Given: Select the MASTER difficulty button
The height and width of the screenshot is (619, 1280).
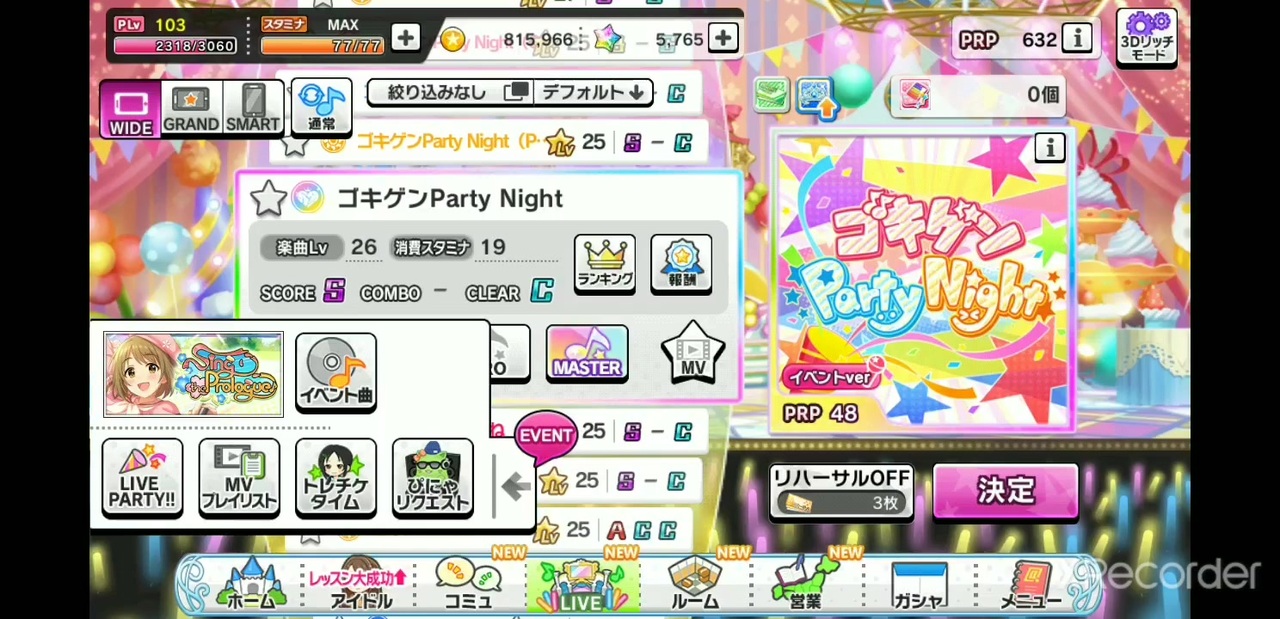Looking at the screenshot, I should (587, 353).
